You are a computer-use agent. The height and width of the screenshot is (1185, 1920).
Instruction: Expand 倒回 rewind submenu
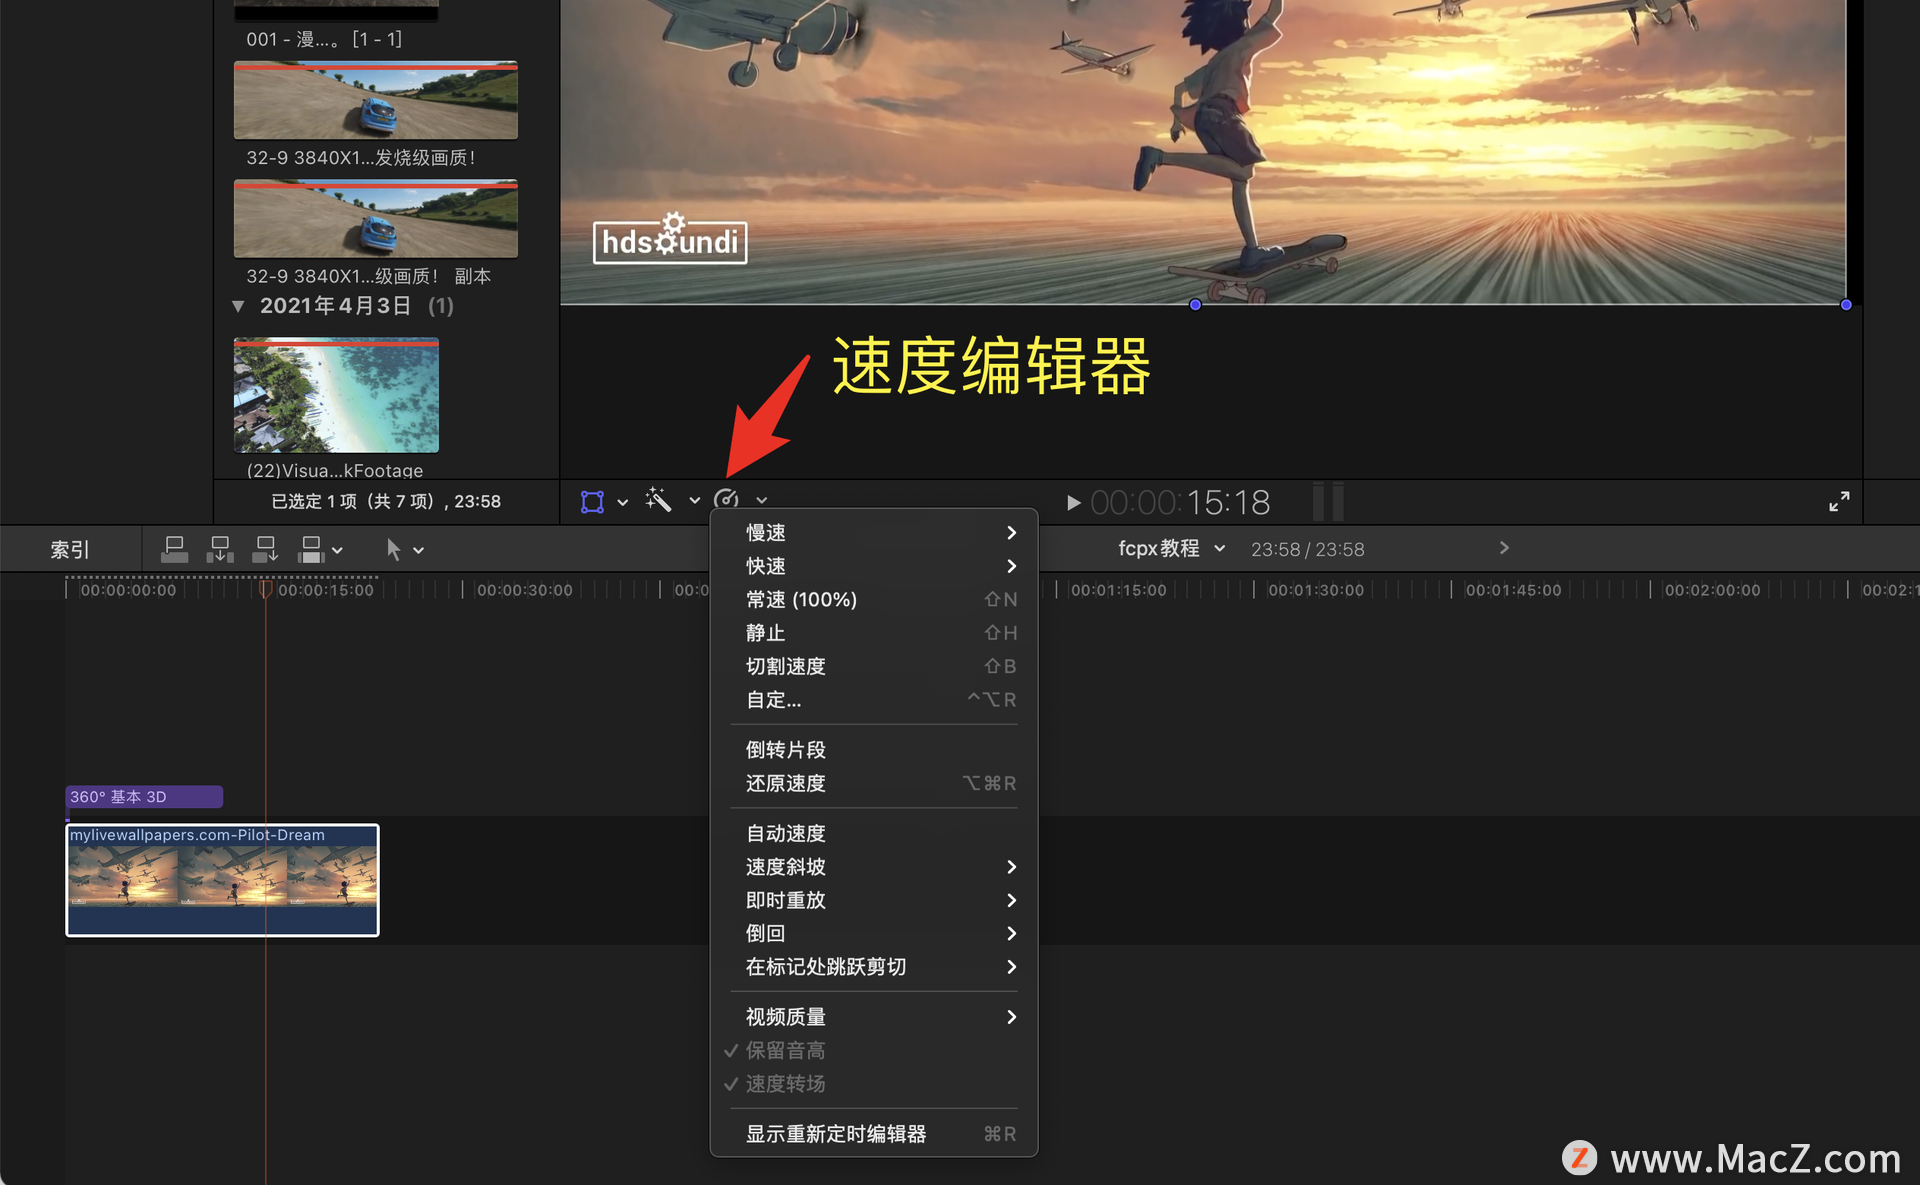pyautogui.click(x=874, y=933)
